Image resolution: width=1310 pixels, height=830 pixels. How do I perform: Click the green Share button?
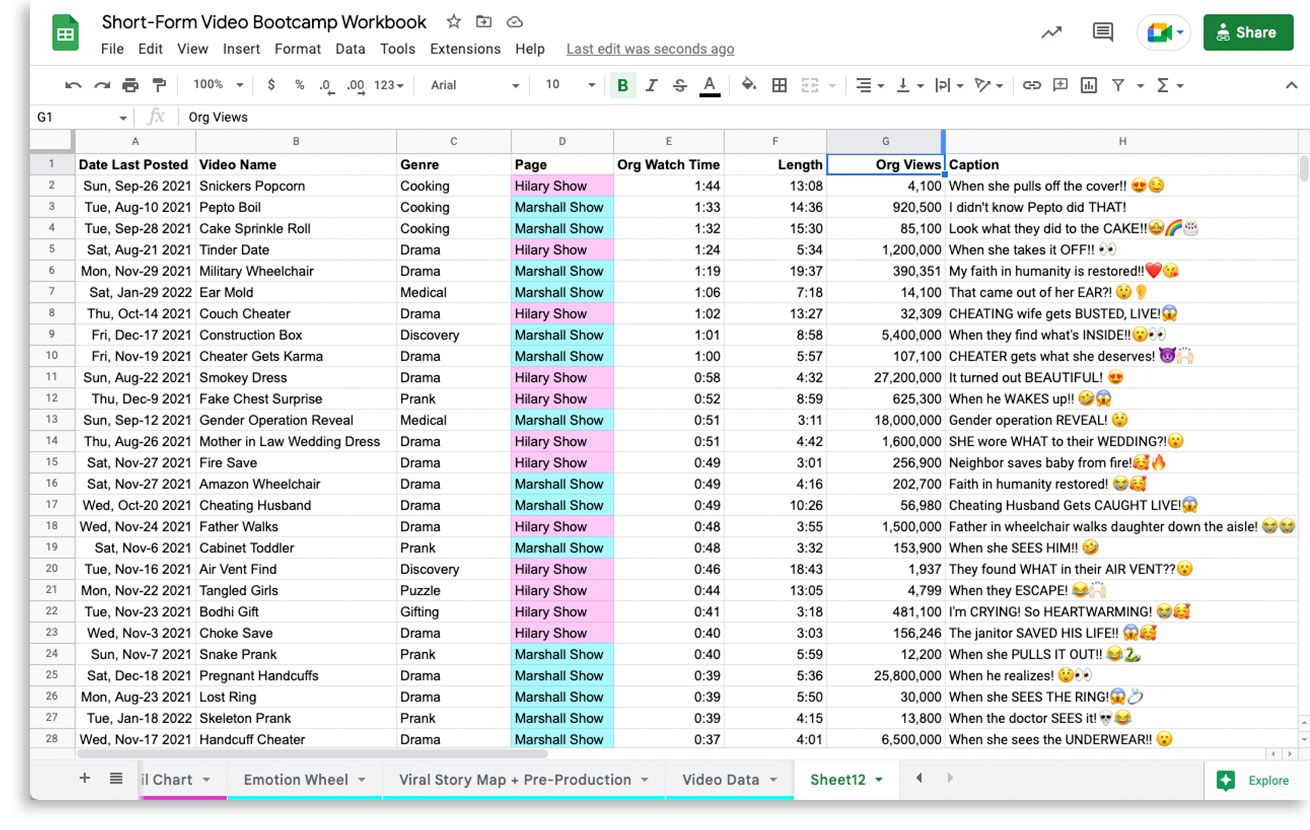point(1246,32)
